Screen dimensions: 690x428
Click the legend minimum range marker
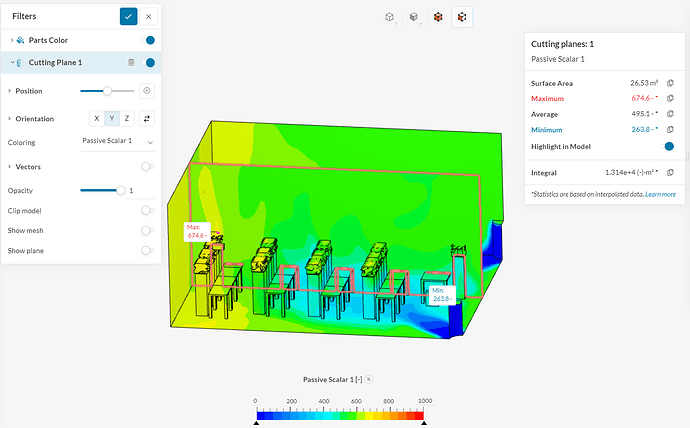pyautogui.click(x=256, y=423)
